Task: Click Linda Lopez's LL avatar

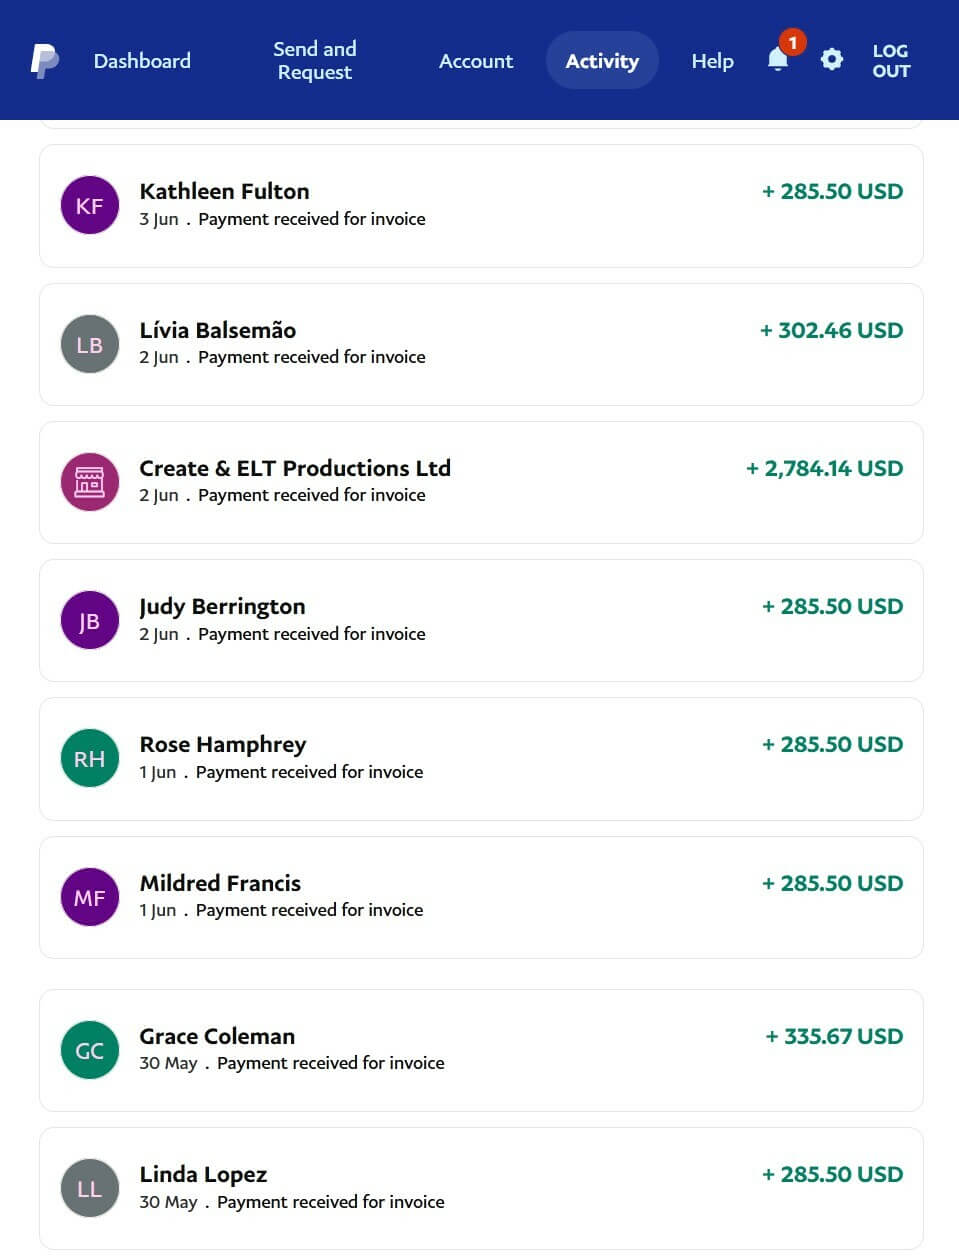Action: tap(90, 1188)
